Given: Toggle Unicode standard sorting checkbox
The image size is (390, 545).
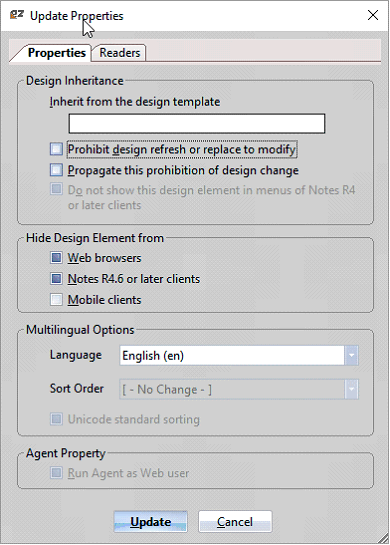Looking at the screenshot, I should coord(56,419).
